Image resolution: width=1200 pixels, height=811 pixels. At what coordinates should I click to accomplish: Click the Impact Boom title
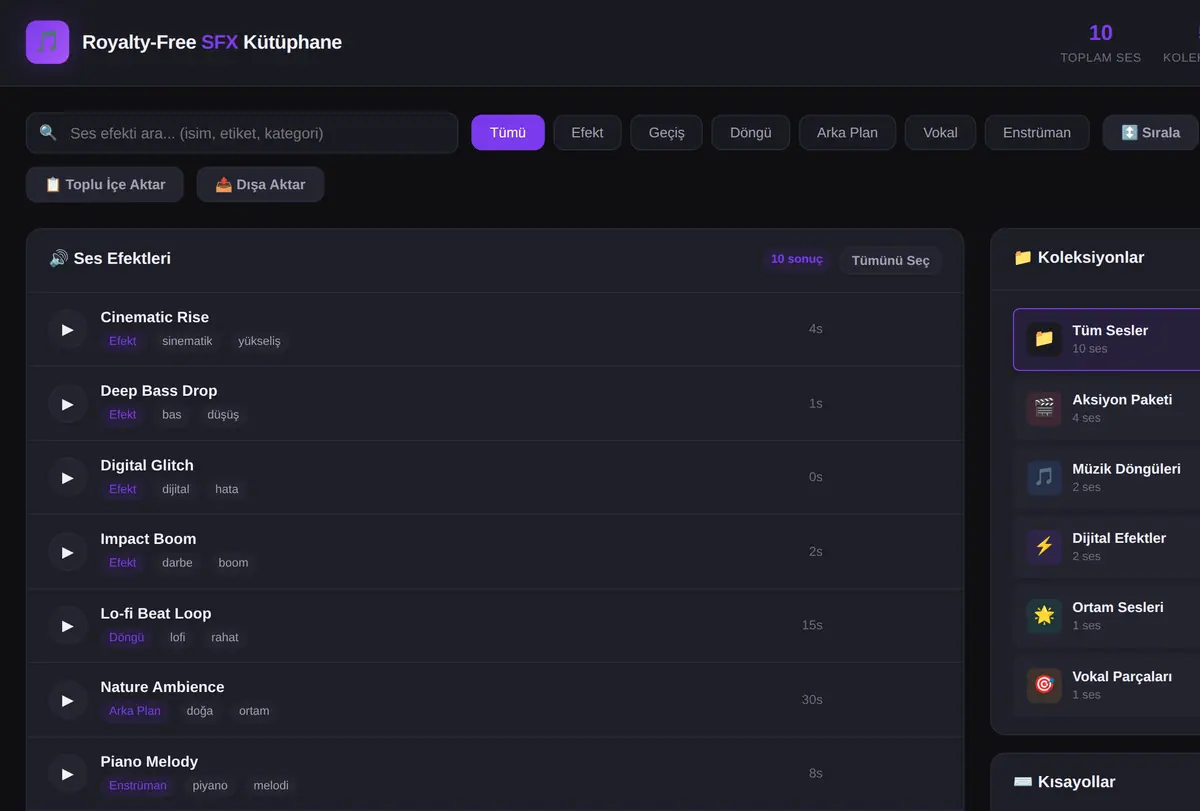(x=148, y=539)
